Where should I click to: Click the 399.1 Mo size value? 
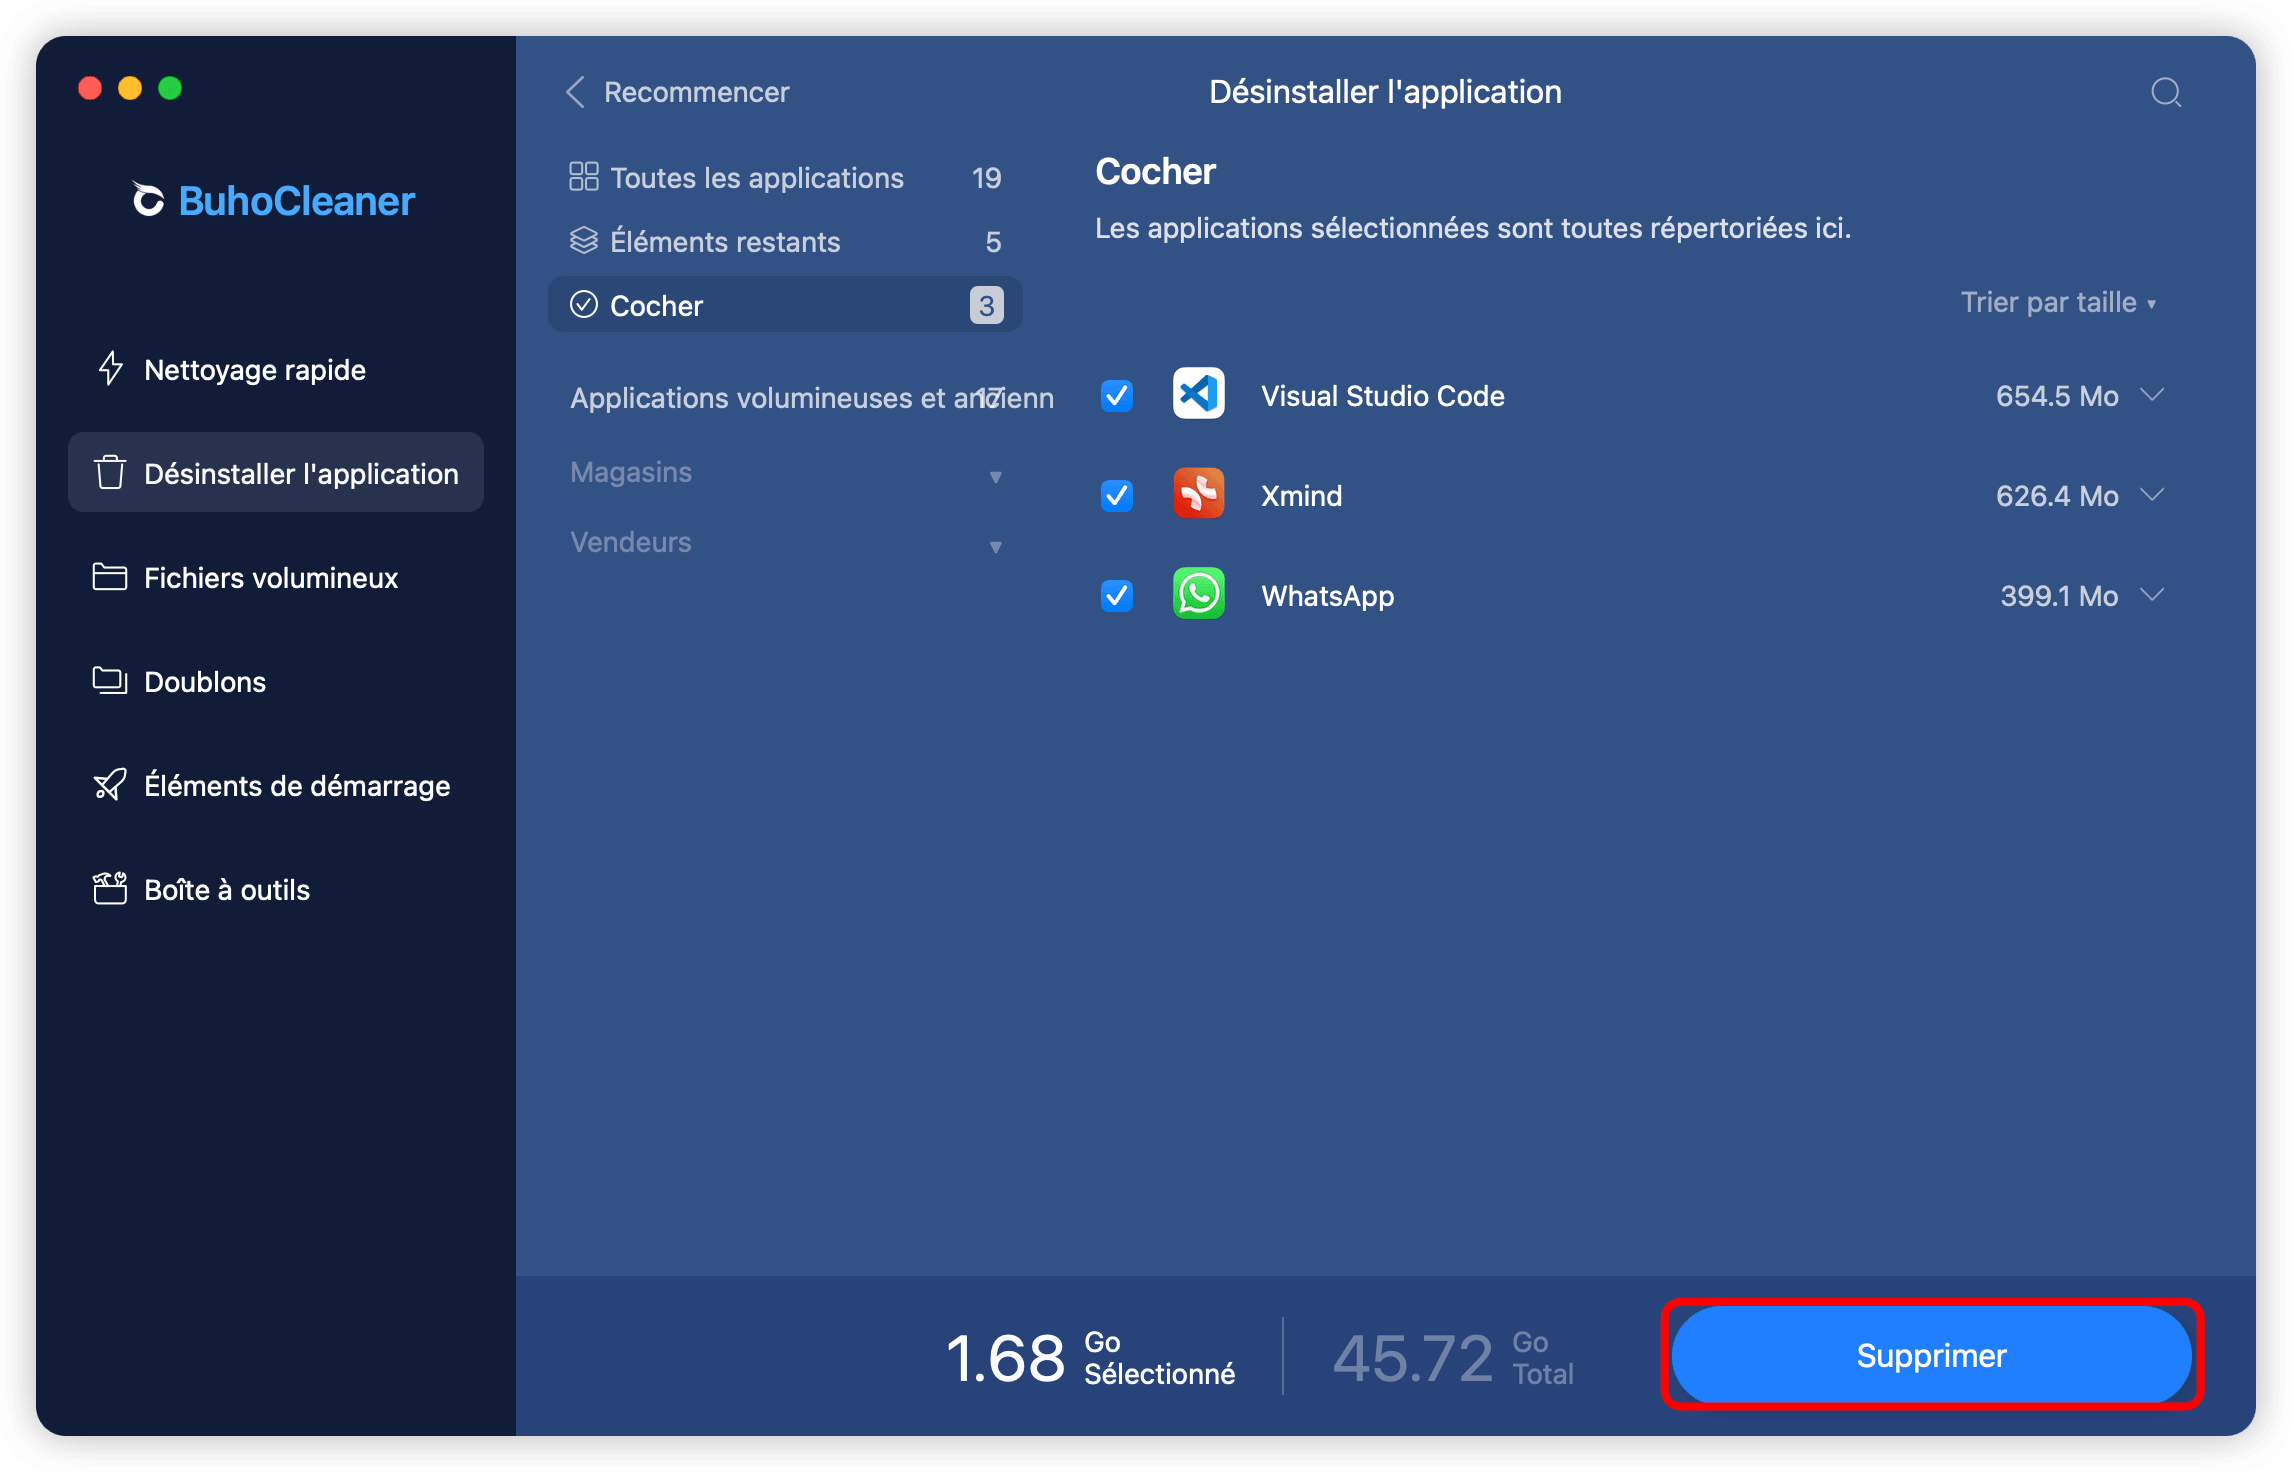[2059, 596]
